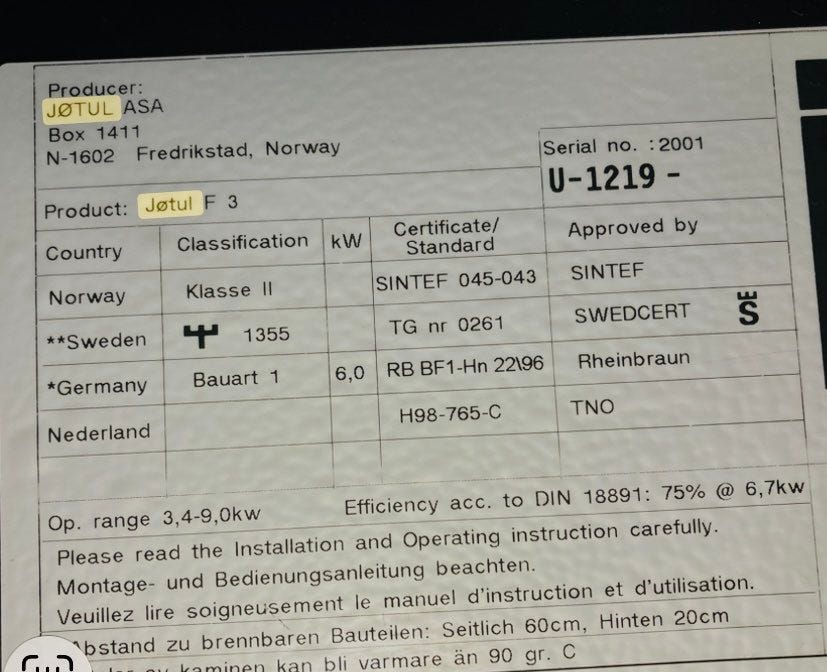Tap the "TNO" approval cell
Image resolution: width=827 pixels, height=672 pixels.
(x=592, y=407)
